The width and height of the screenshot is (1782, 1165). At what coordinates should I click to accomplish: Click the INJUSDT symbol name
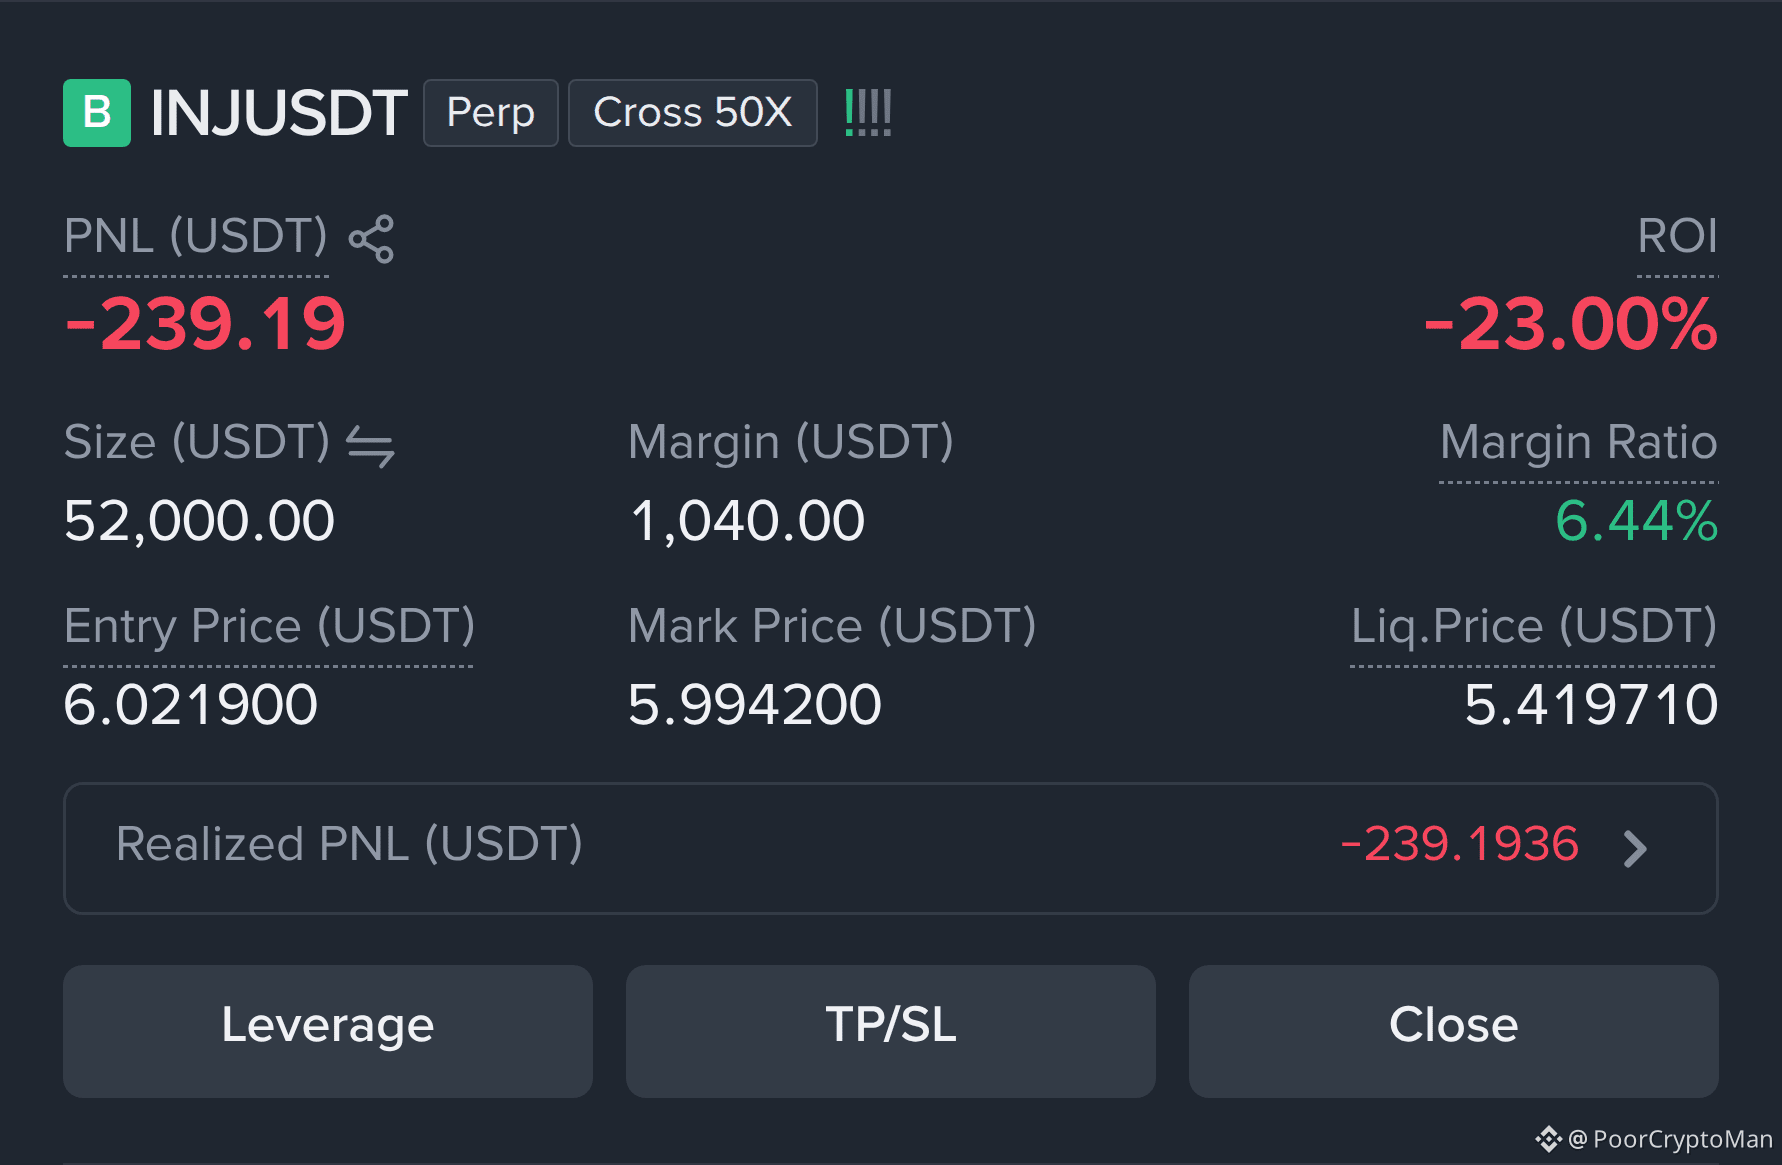[x=278, y=113]
